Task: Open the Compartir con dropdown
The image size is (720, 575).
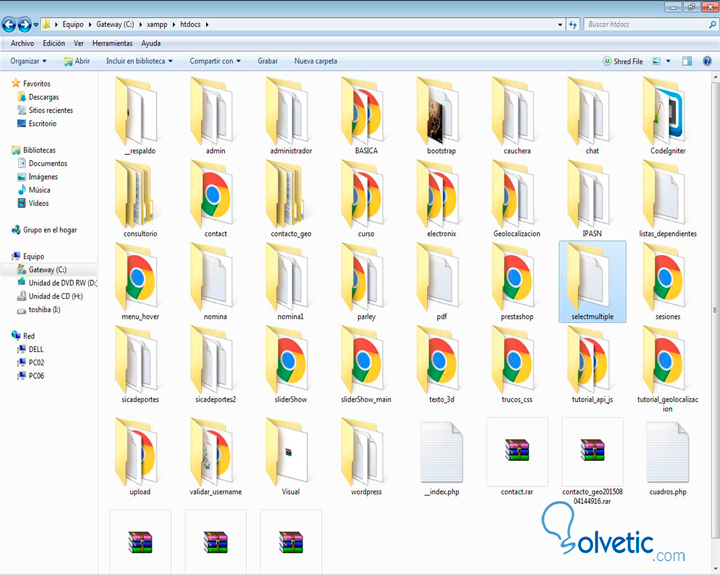Action: pyautogui.click(x=215, y=61)
